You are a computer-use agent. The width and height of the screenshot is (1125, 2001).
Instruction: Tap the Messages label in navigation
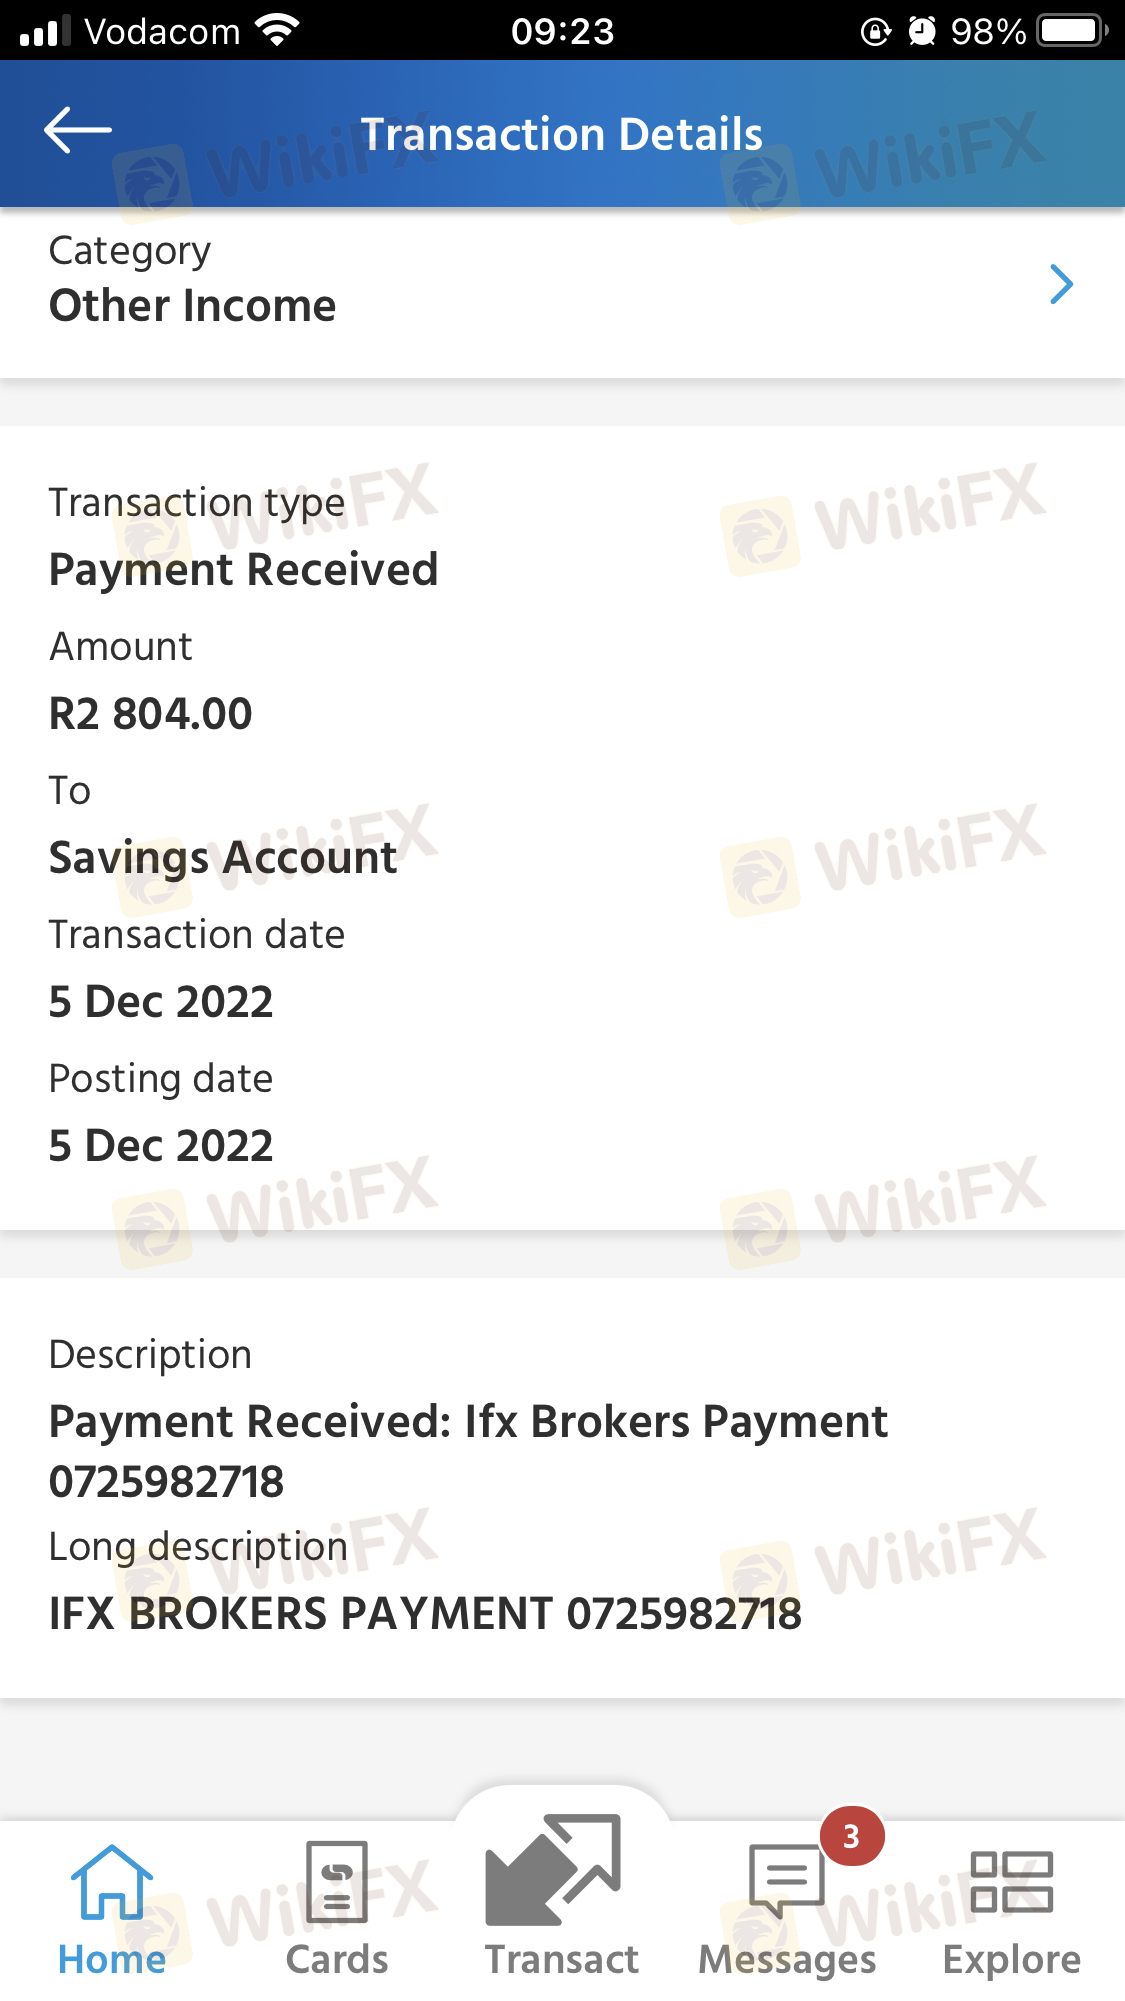click(x=787, y=1960)
